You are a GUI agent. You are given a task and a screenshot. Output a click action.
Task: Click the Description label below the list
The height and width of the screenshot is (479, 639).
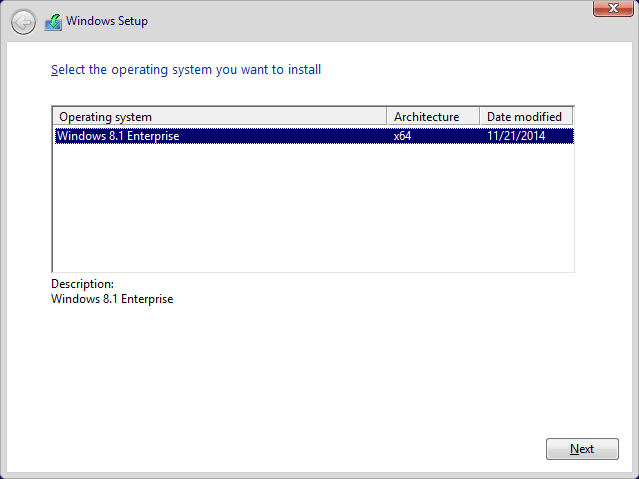point(82,284)
